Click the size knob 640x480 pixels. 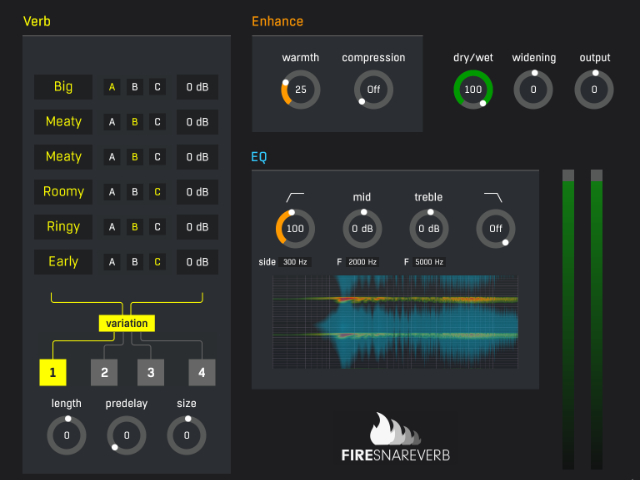(187, 436)
